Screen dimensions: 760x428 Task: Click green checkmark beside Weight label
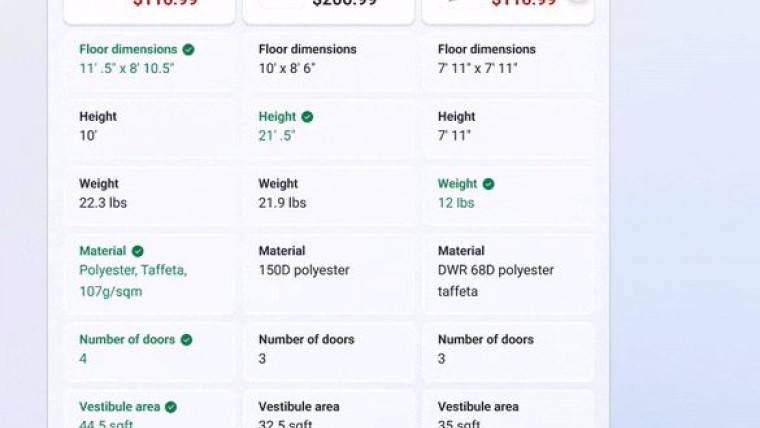point(489,184)
